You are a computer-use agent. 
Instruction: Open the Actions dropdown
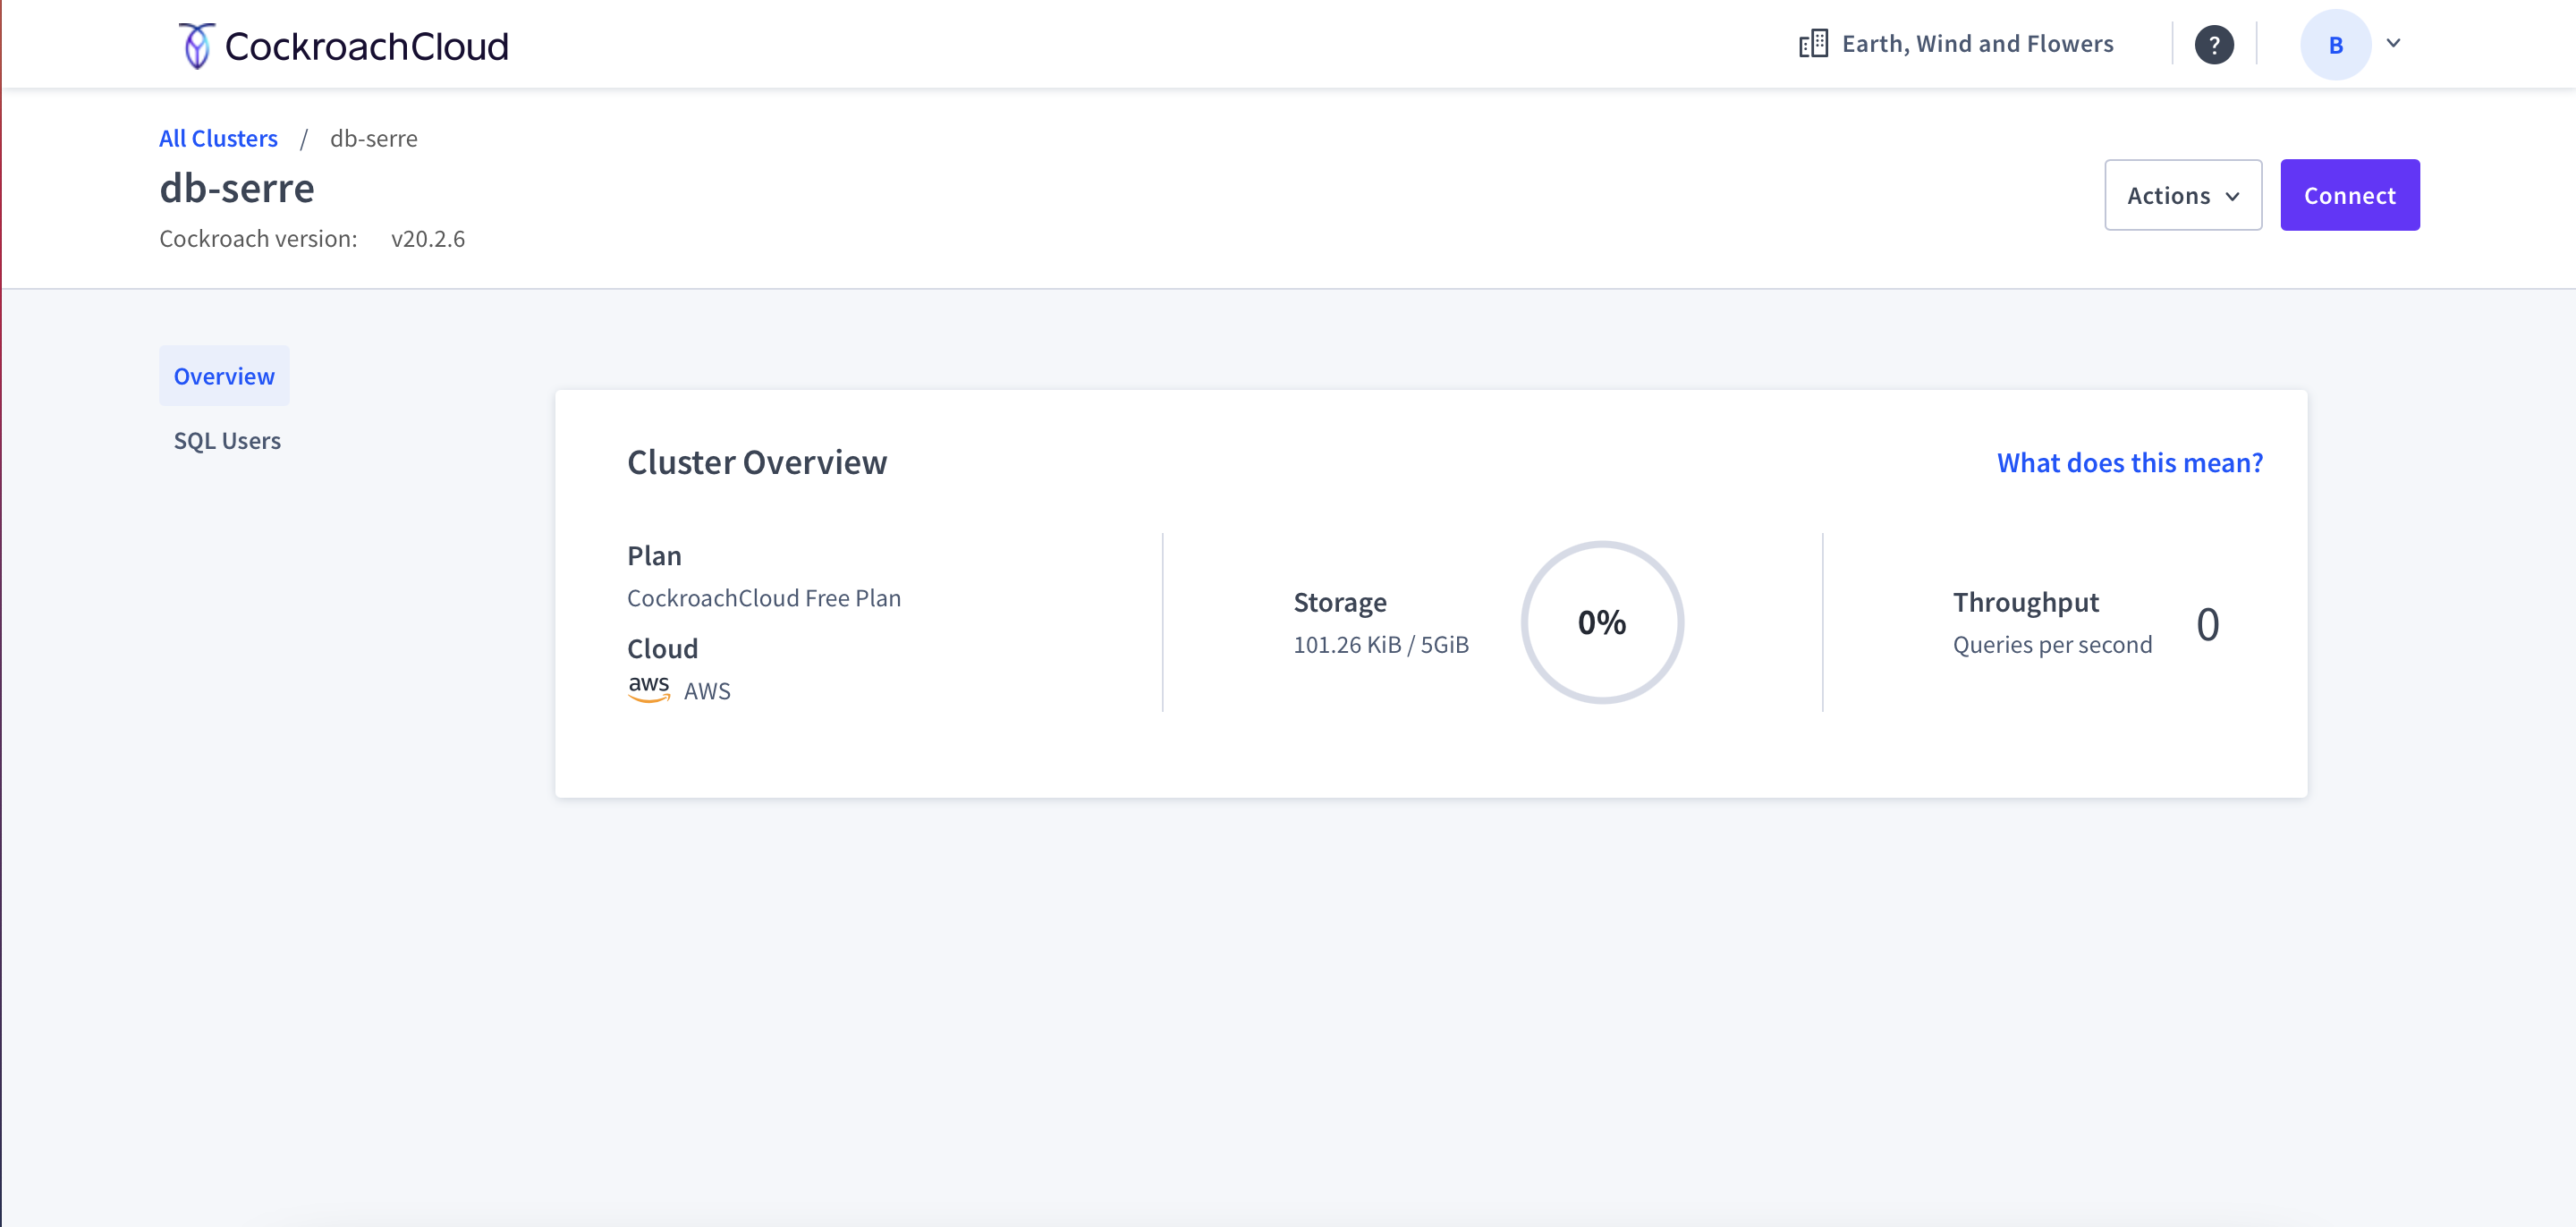click(x=2182, y=195)
